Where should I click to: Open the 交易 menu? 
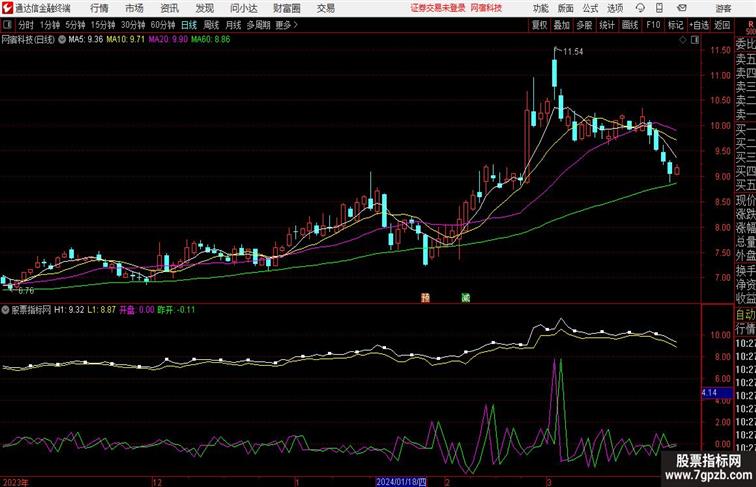(x=325, y=8)
